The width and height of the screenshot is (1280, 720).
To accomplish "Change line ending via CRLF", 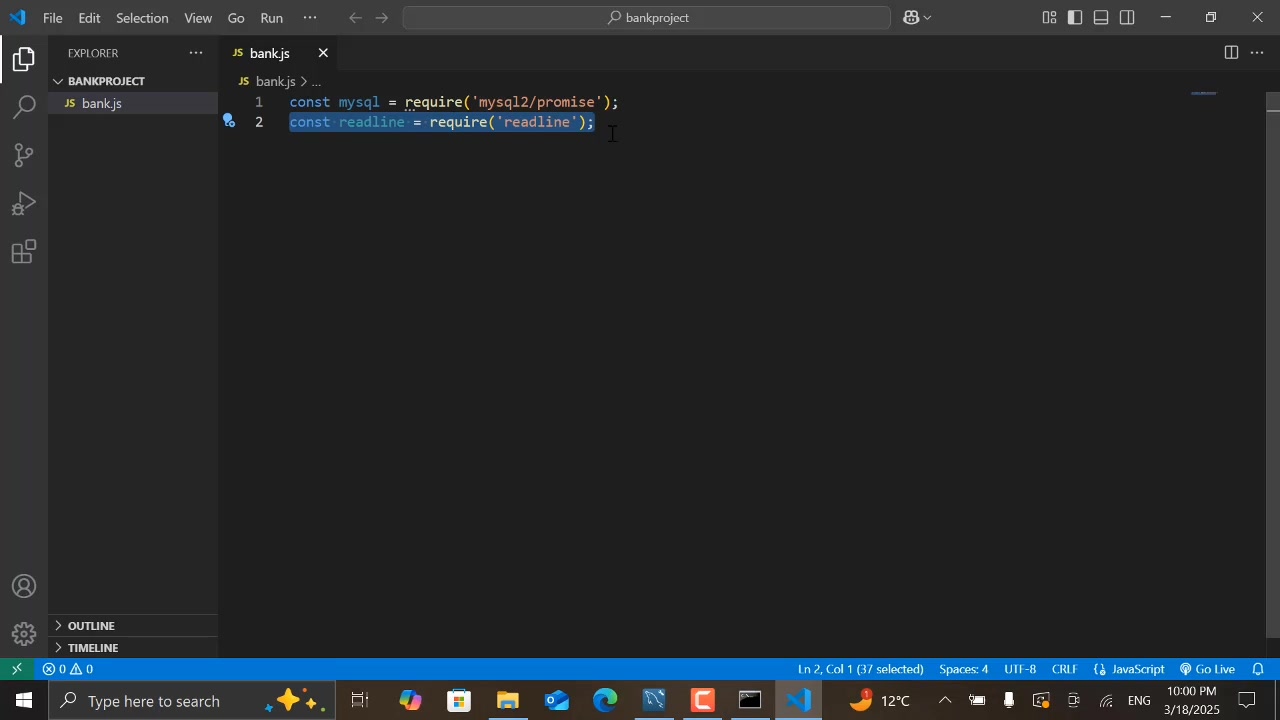I will [1064, 669].
